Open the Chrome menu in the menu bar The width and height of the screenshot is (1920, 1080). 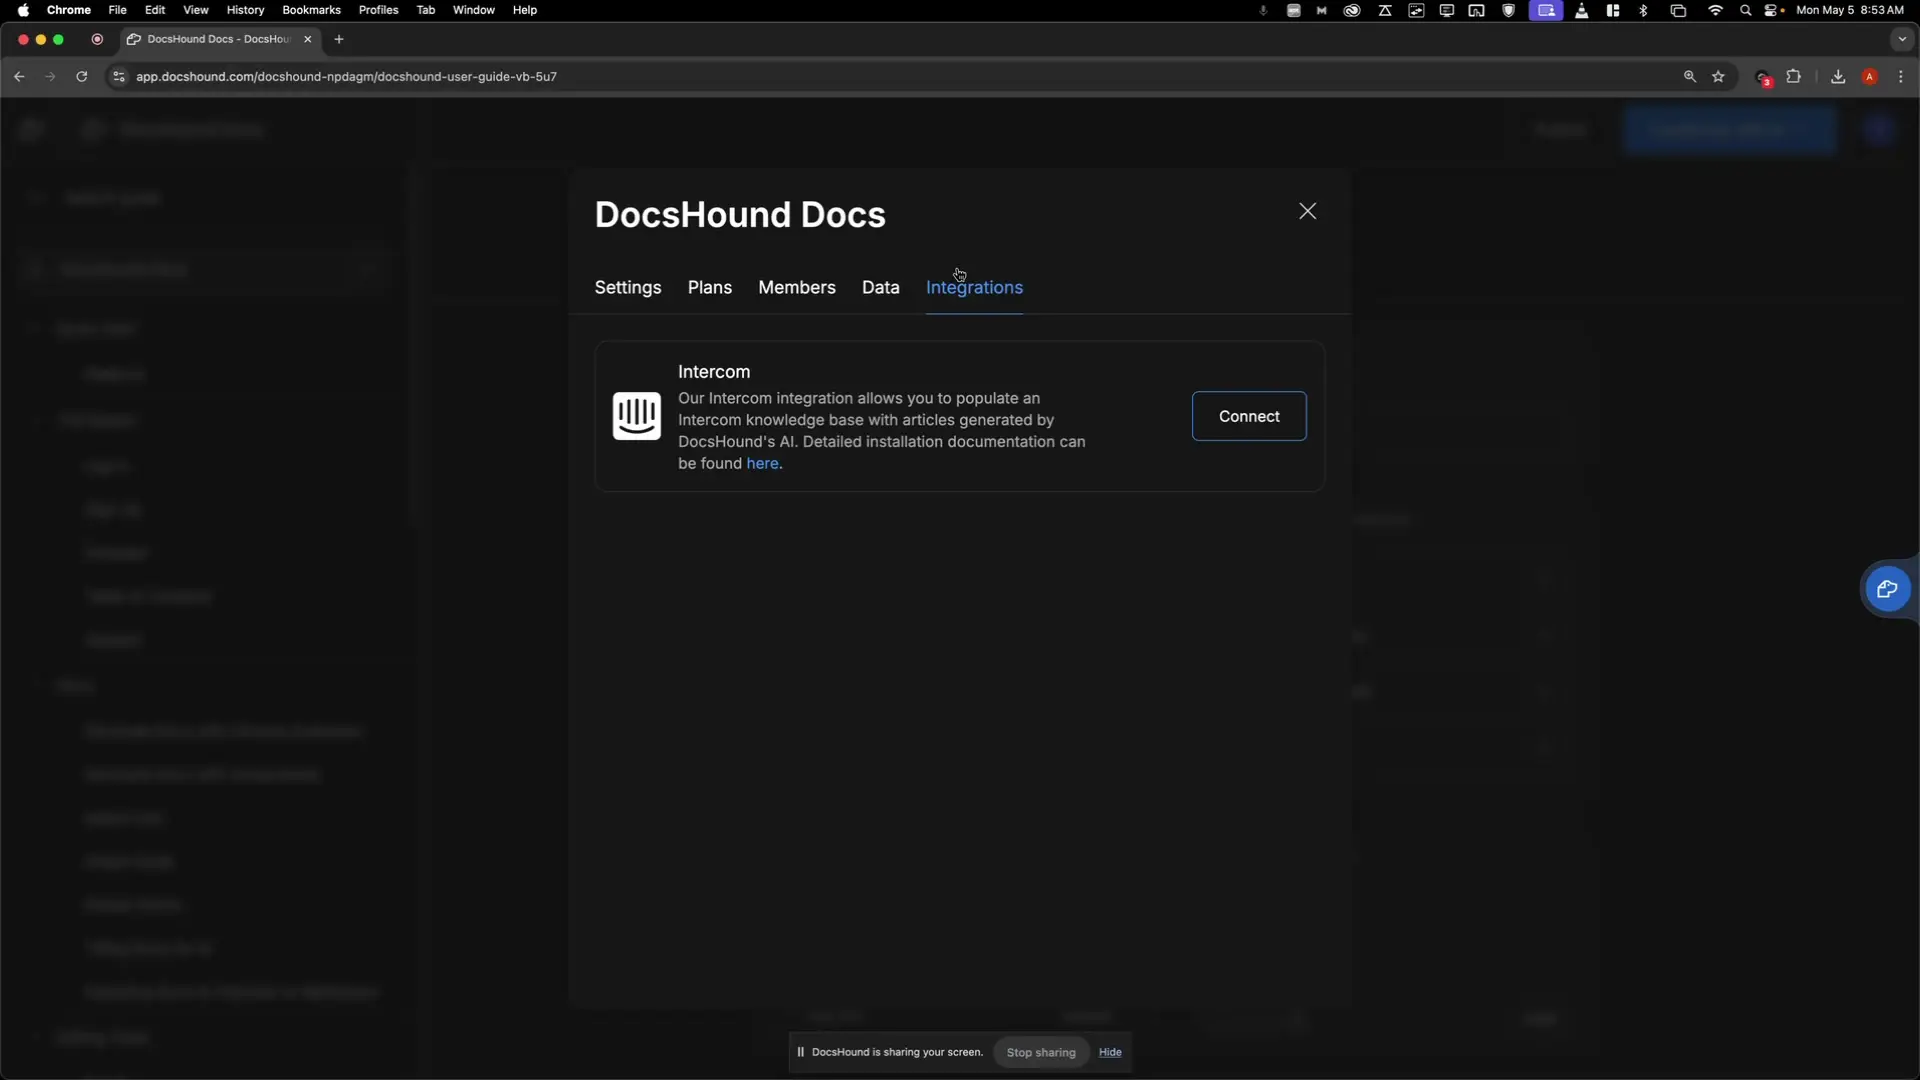tap(69, 10)
